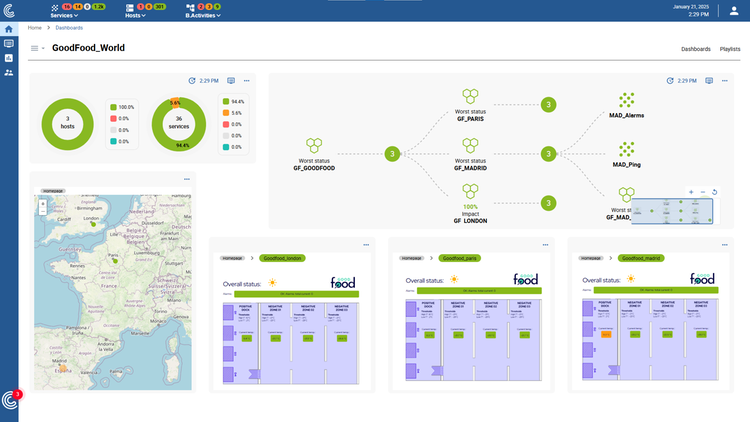Expand the Hosts status dropdown

pos(137,16)
